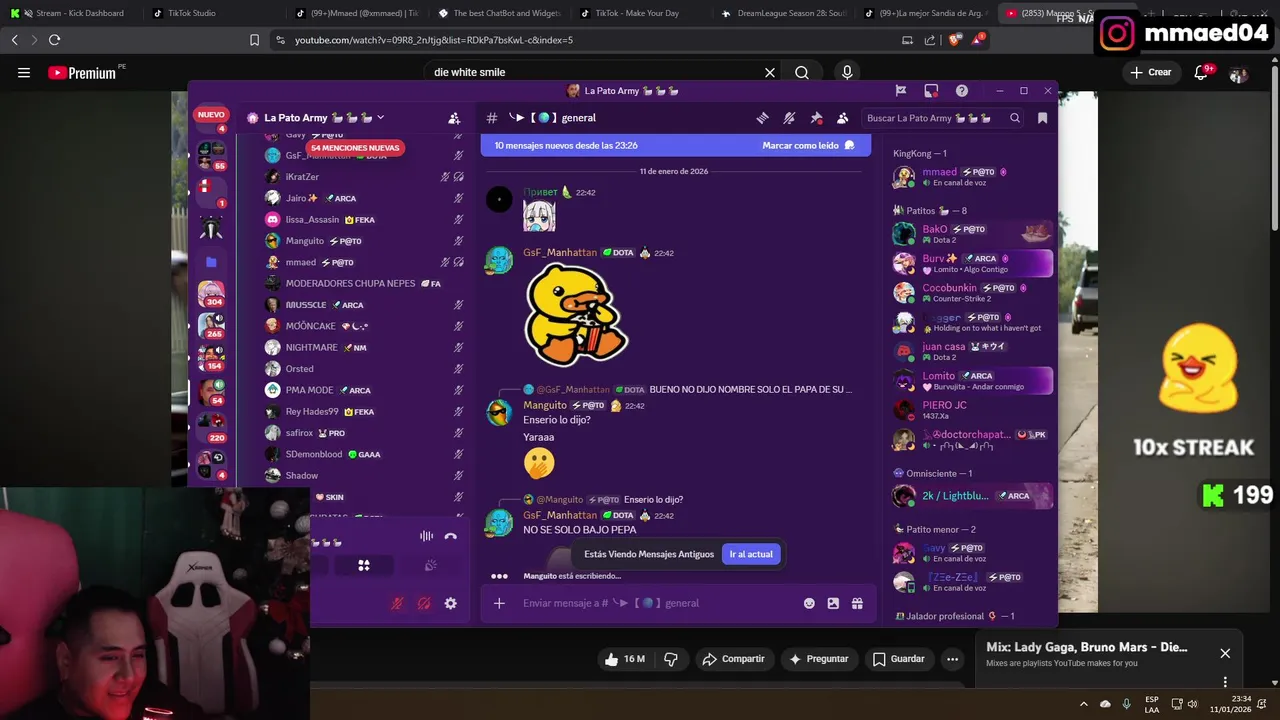This screenshot has width=1280, height=720.
Task: Invite people icon next to server name
Action: [x=454, y=118]
